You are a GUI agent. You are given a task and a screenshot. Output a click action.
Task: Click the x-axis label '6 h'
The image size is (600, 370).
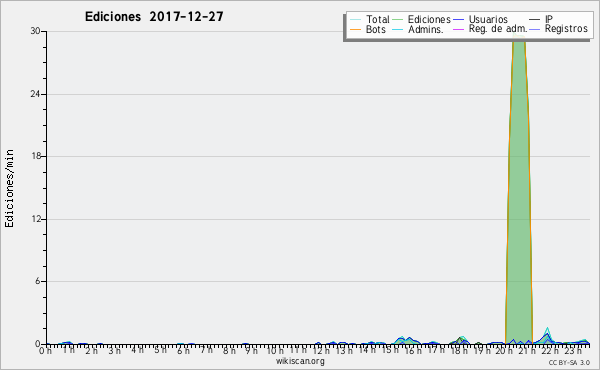pos(183,350)
